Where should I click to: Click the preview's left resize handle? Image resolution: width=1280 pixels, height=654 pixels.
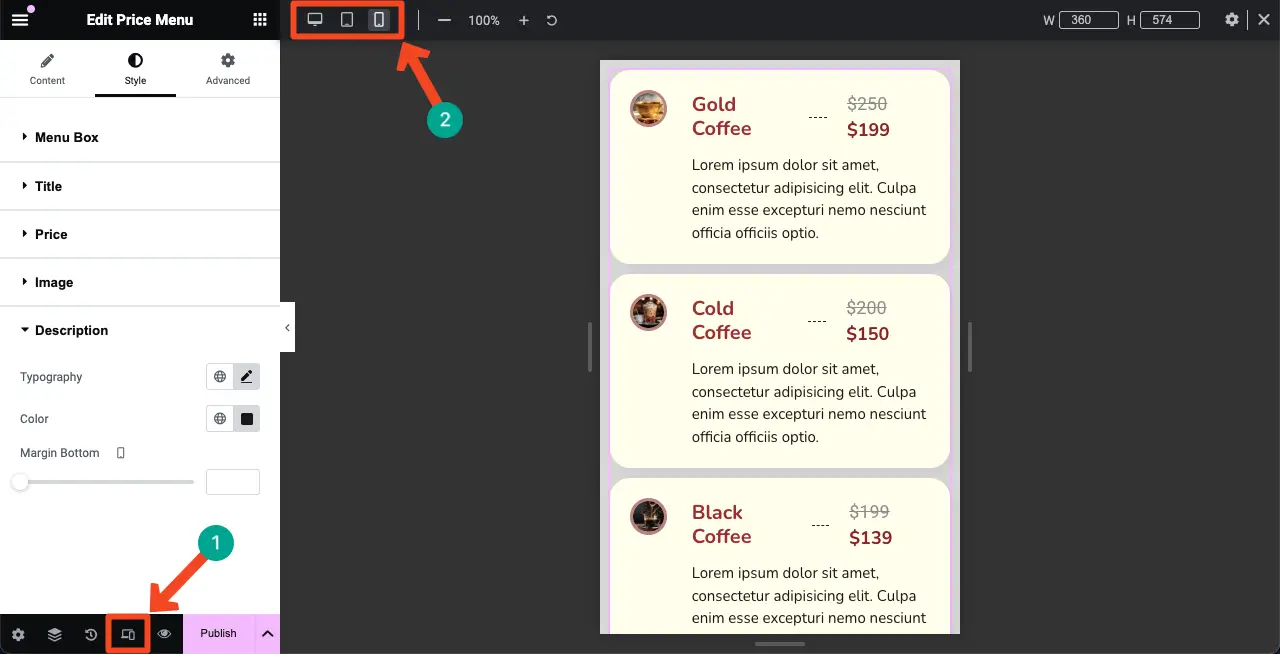coord(590,347)
